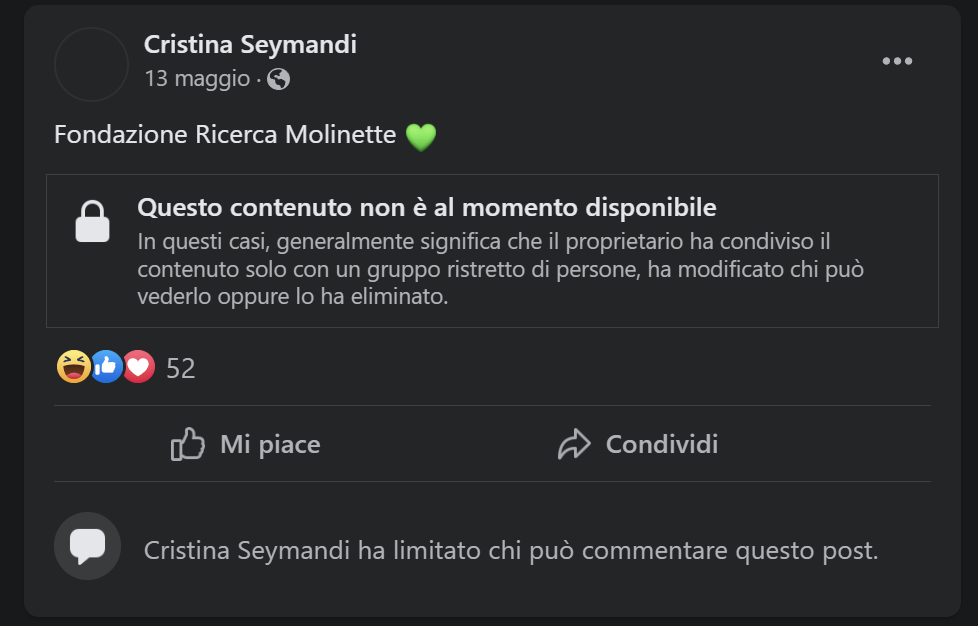Click the 13 maggio post date
Screen dimensions: 978x626
(197, 78)
